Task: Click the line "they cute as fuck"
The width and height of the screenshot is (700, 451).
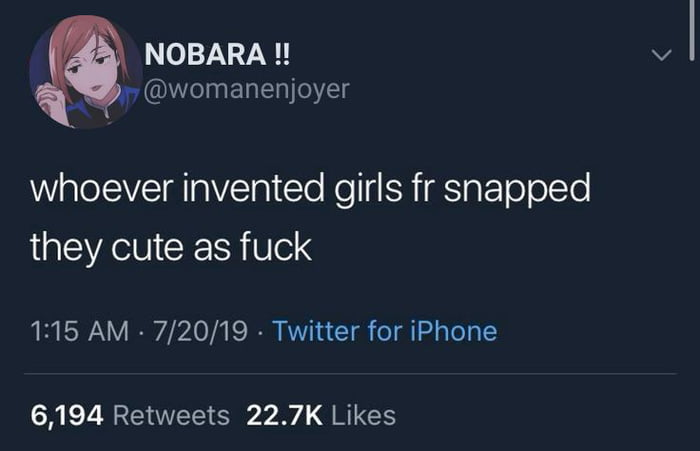Action: [171, 247]
